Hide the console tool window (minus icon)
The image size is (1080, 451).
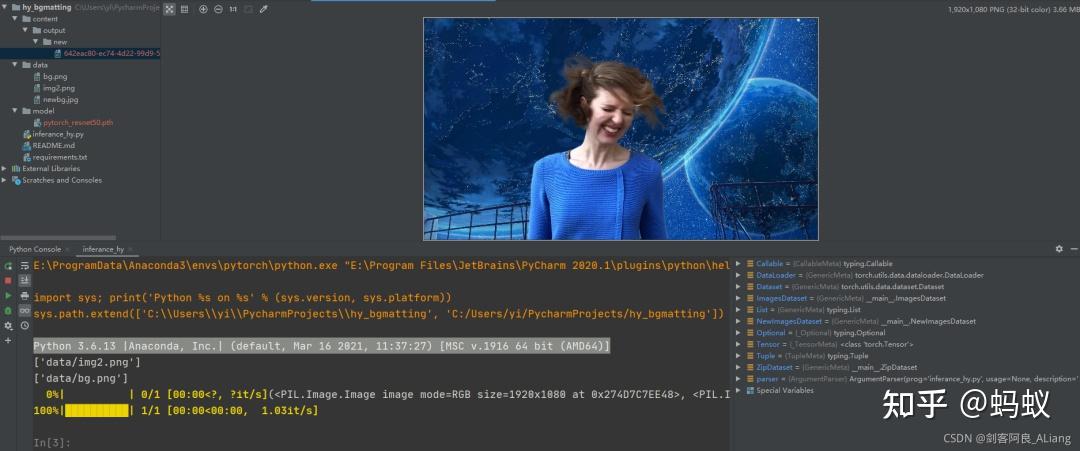pos(1073,249)
